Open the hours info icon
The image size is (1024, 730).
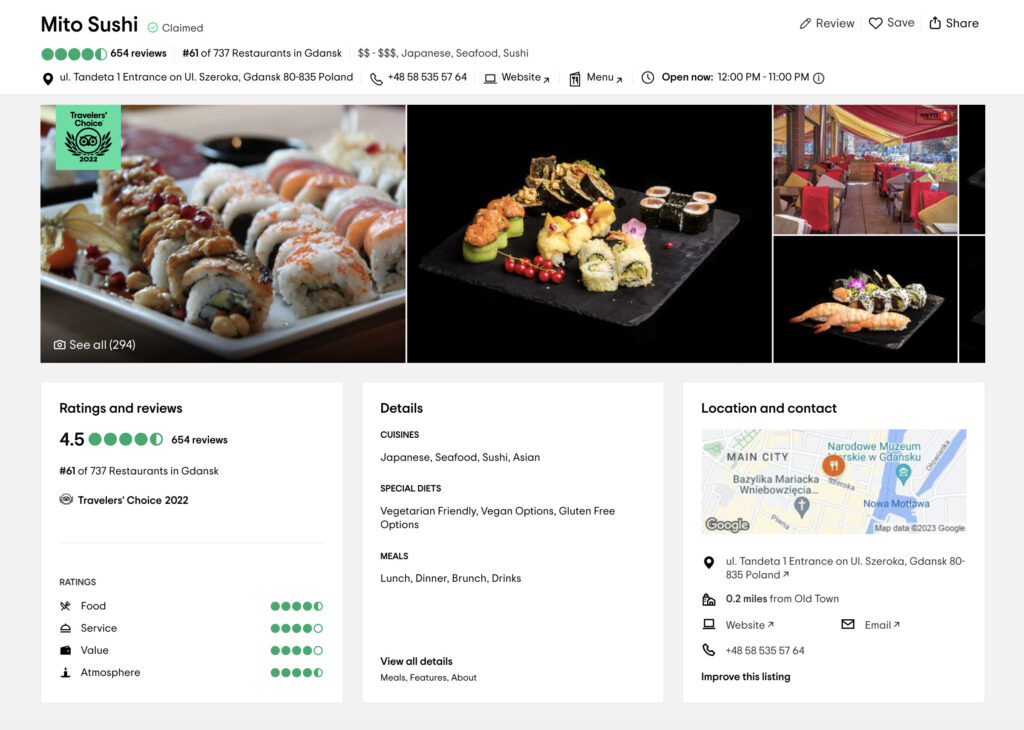coord(818,78)
